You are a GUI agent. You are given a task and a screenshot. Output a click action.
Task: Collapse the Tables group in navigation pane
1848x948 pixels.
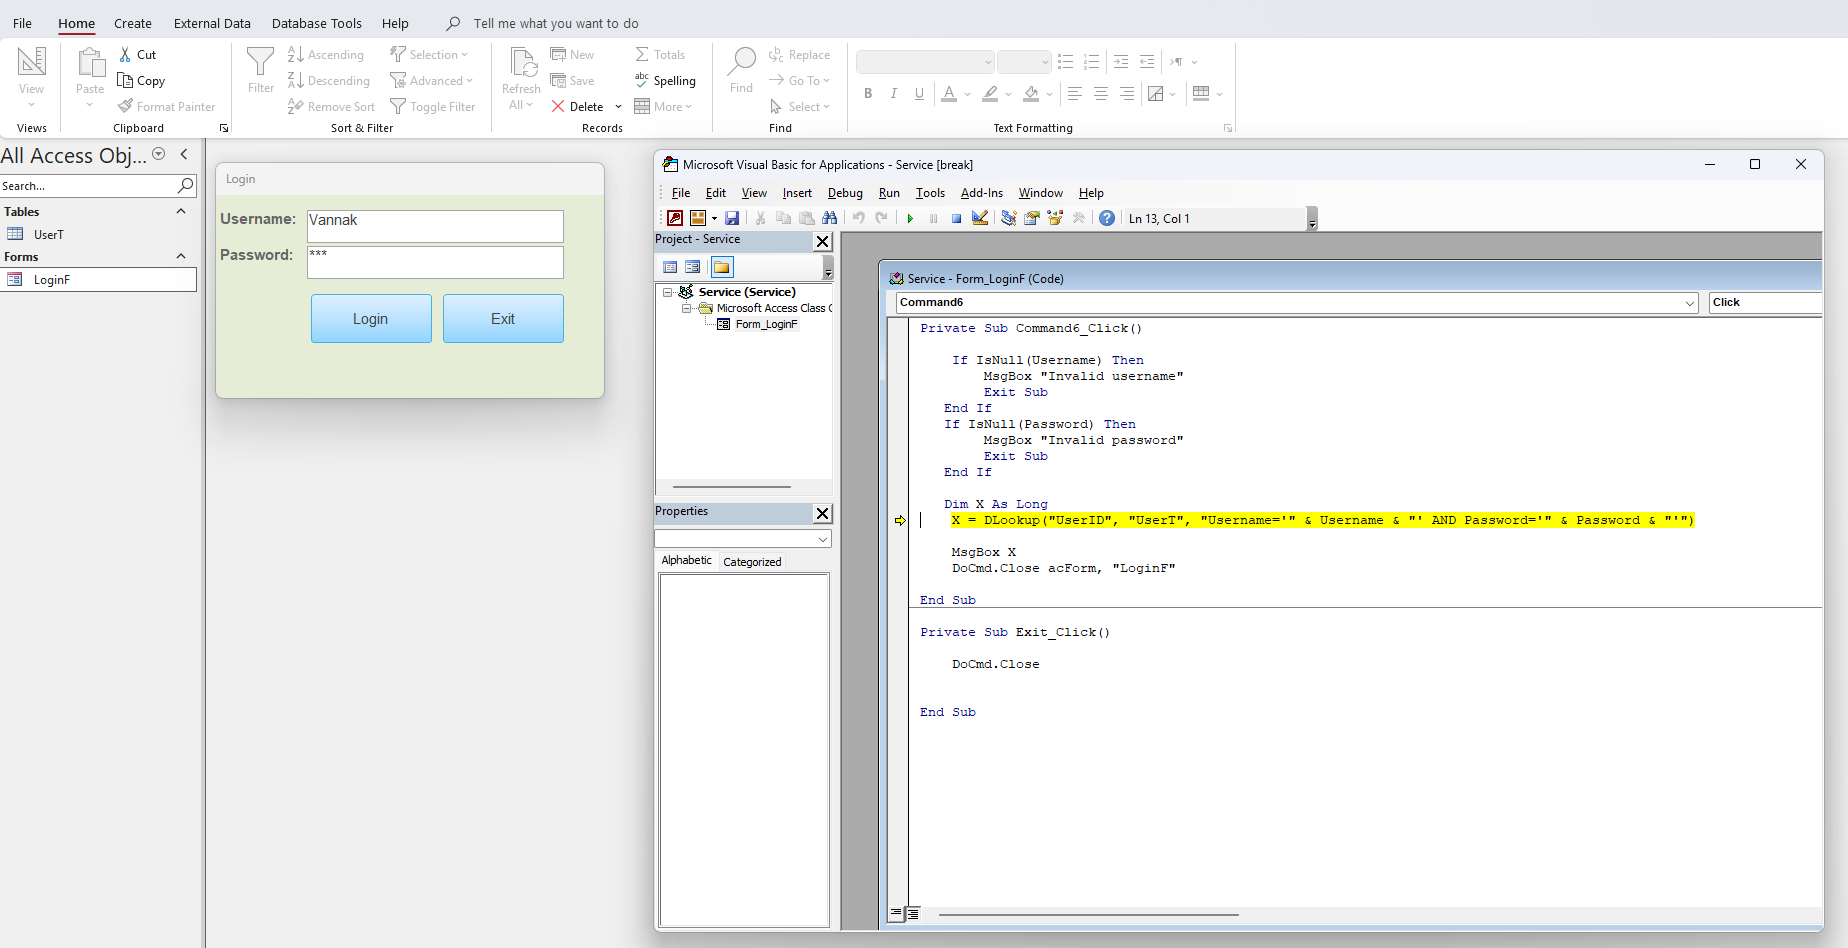(x=181, y=212)
